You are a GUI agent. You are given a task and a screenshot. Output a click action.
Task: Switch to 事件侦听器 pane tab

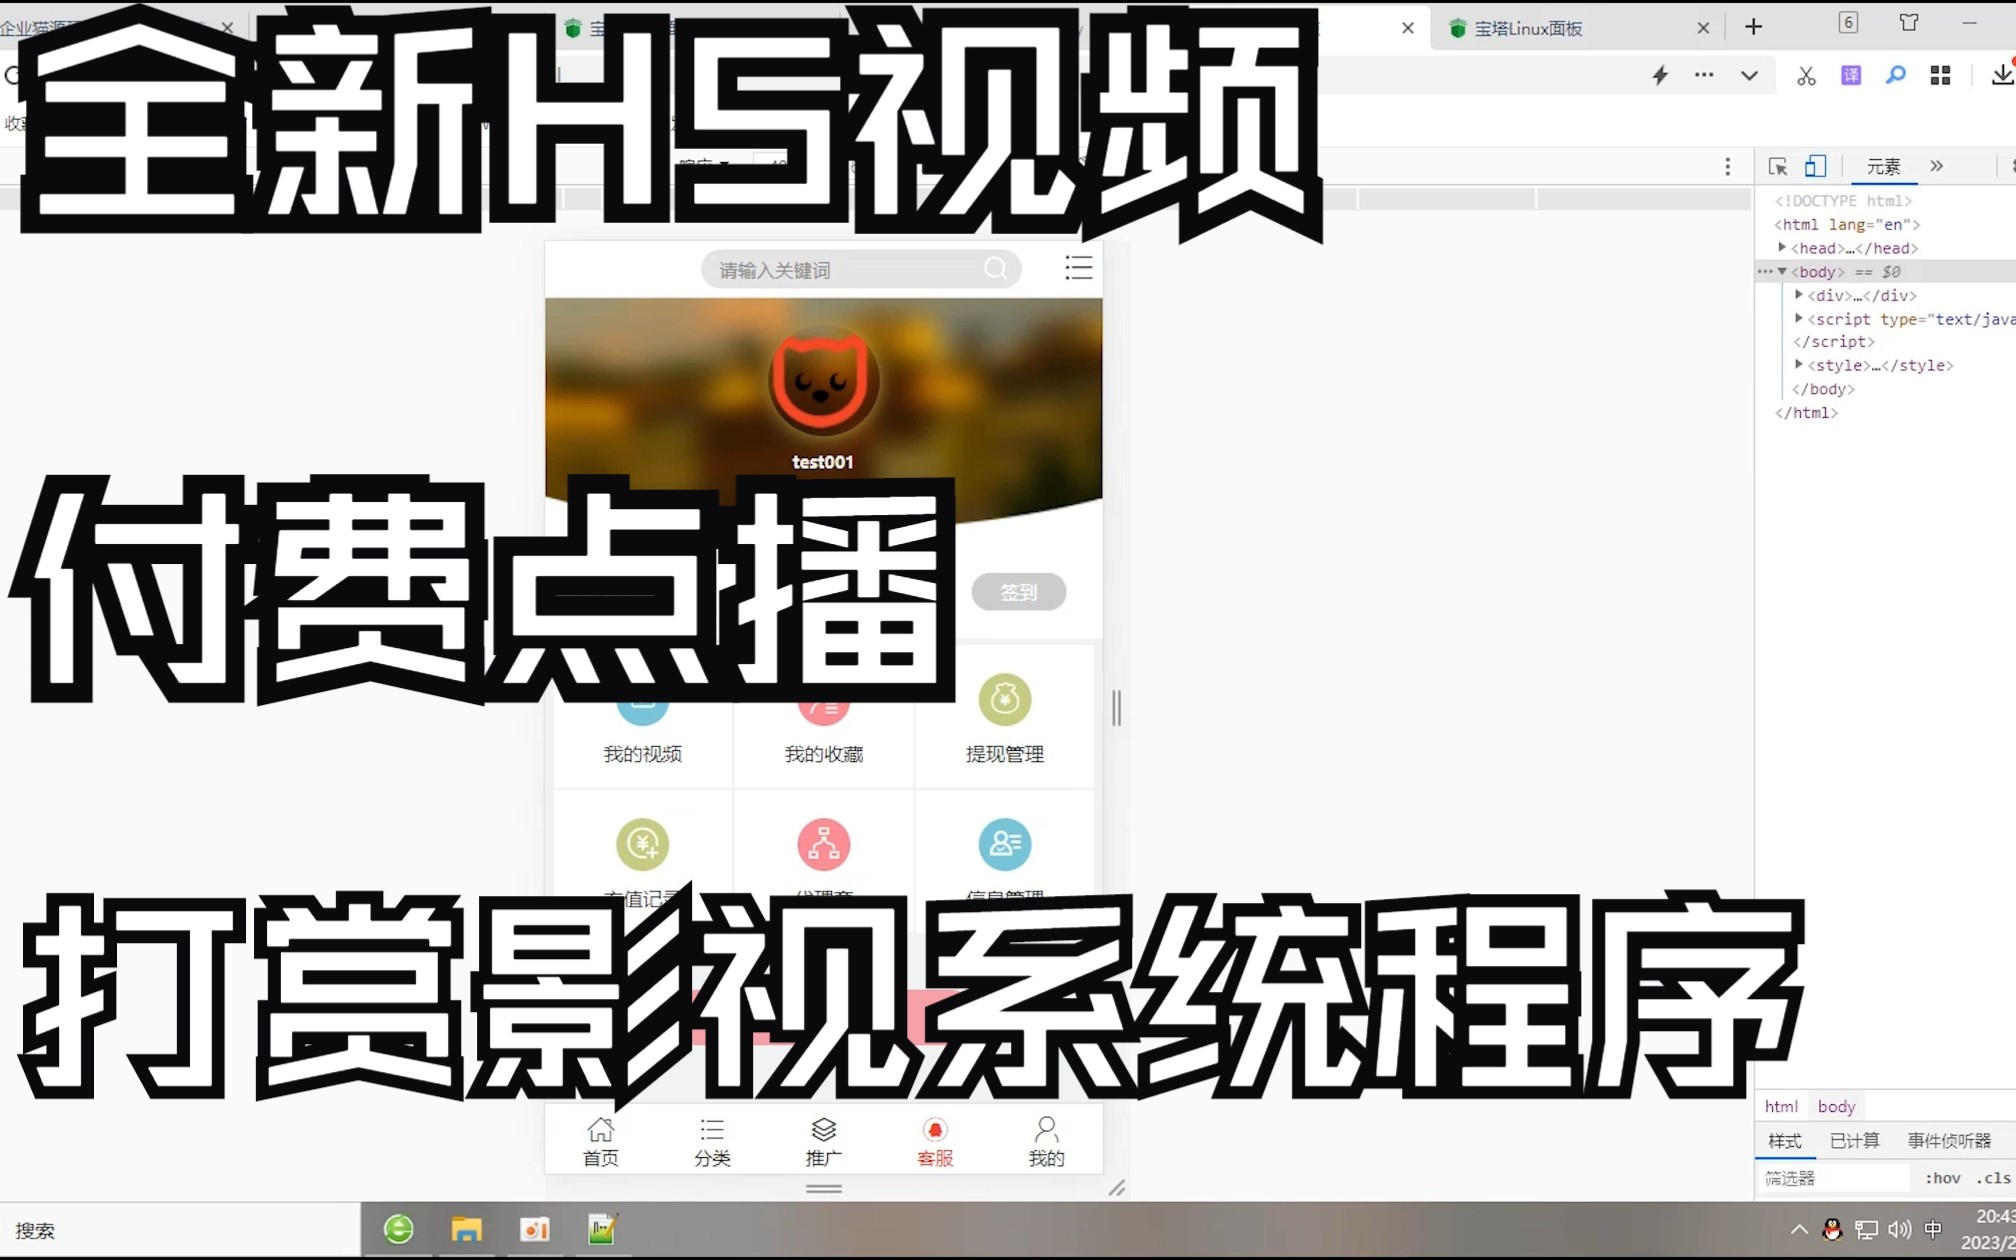point(1949,1141)
